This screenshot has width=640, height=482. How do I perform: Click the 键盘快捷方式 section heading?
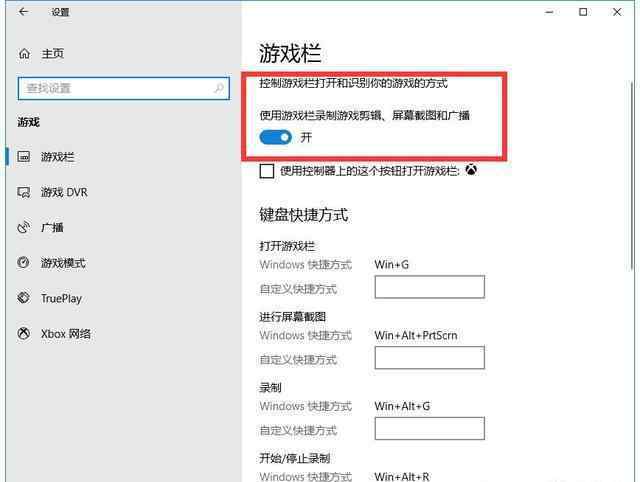pos(304,215)
